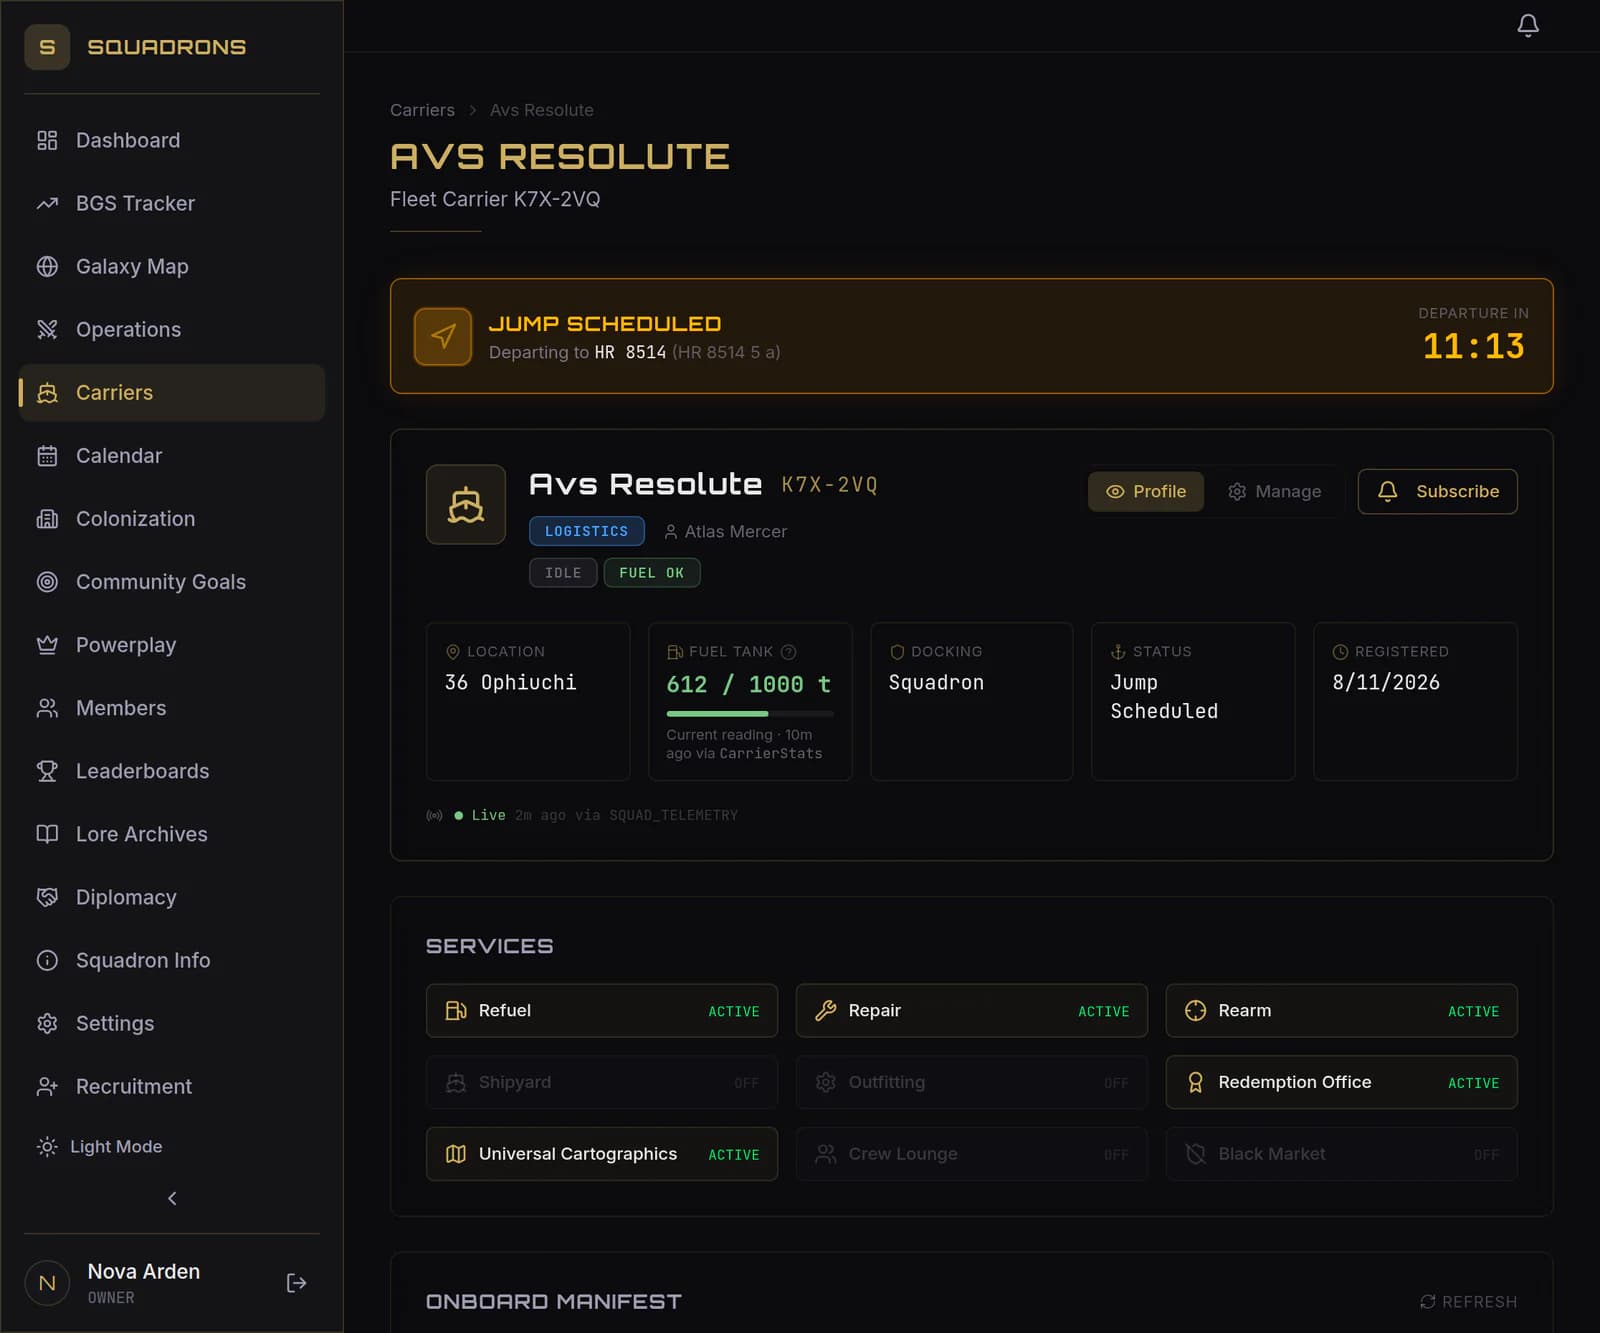Image resolution: width=1600 pixels, height=1333 pixels.
Task: Toggle the Outfitting service
Action: coord(972,1082)
